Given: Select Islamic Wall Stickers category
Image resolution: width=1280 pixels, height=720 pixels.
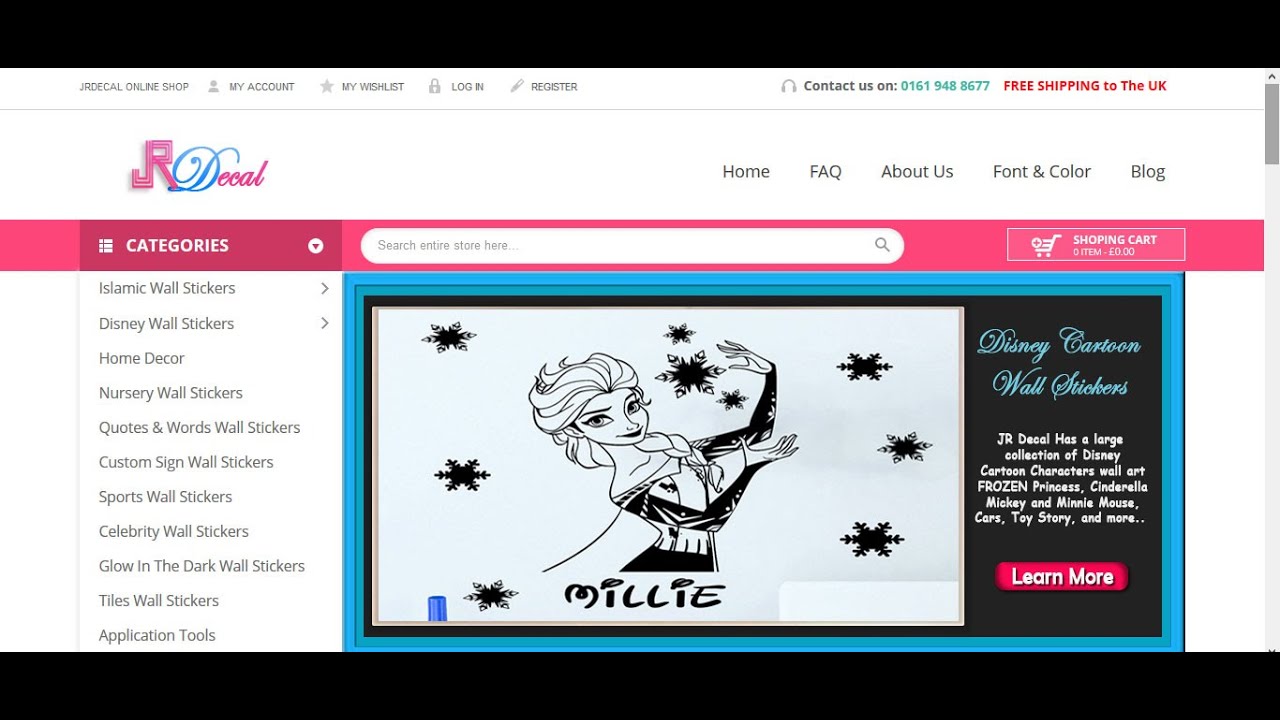Looking at the screenshot, I should pos(167,288).
